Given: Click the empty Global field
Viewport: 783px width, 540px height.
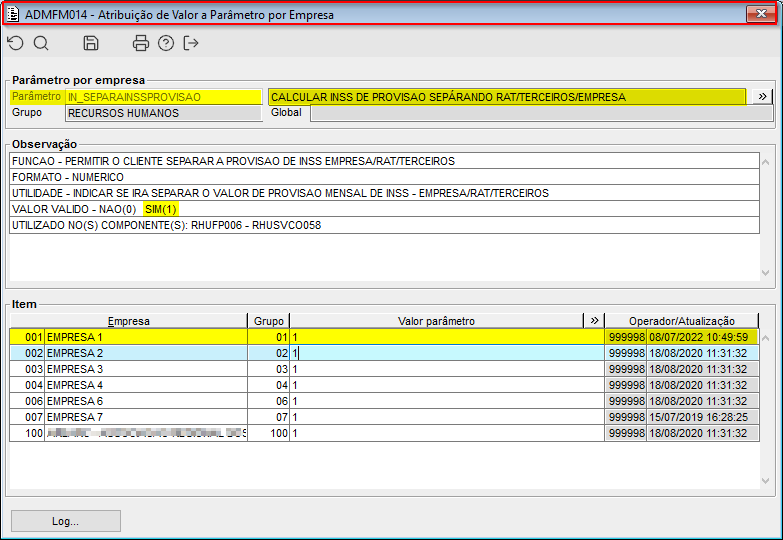Looking at the screenshot, I should coord(541,113).
